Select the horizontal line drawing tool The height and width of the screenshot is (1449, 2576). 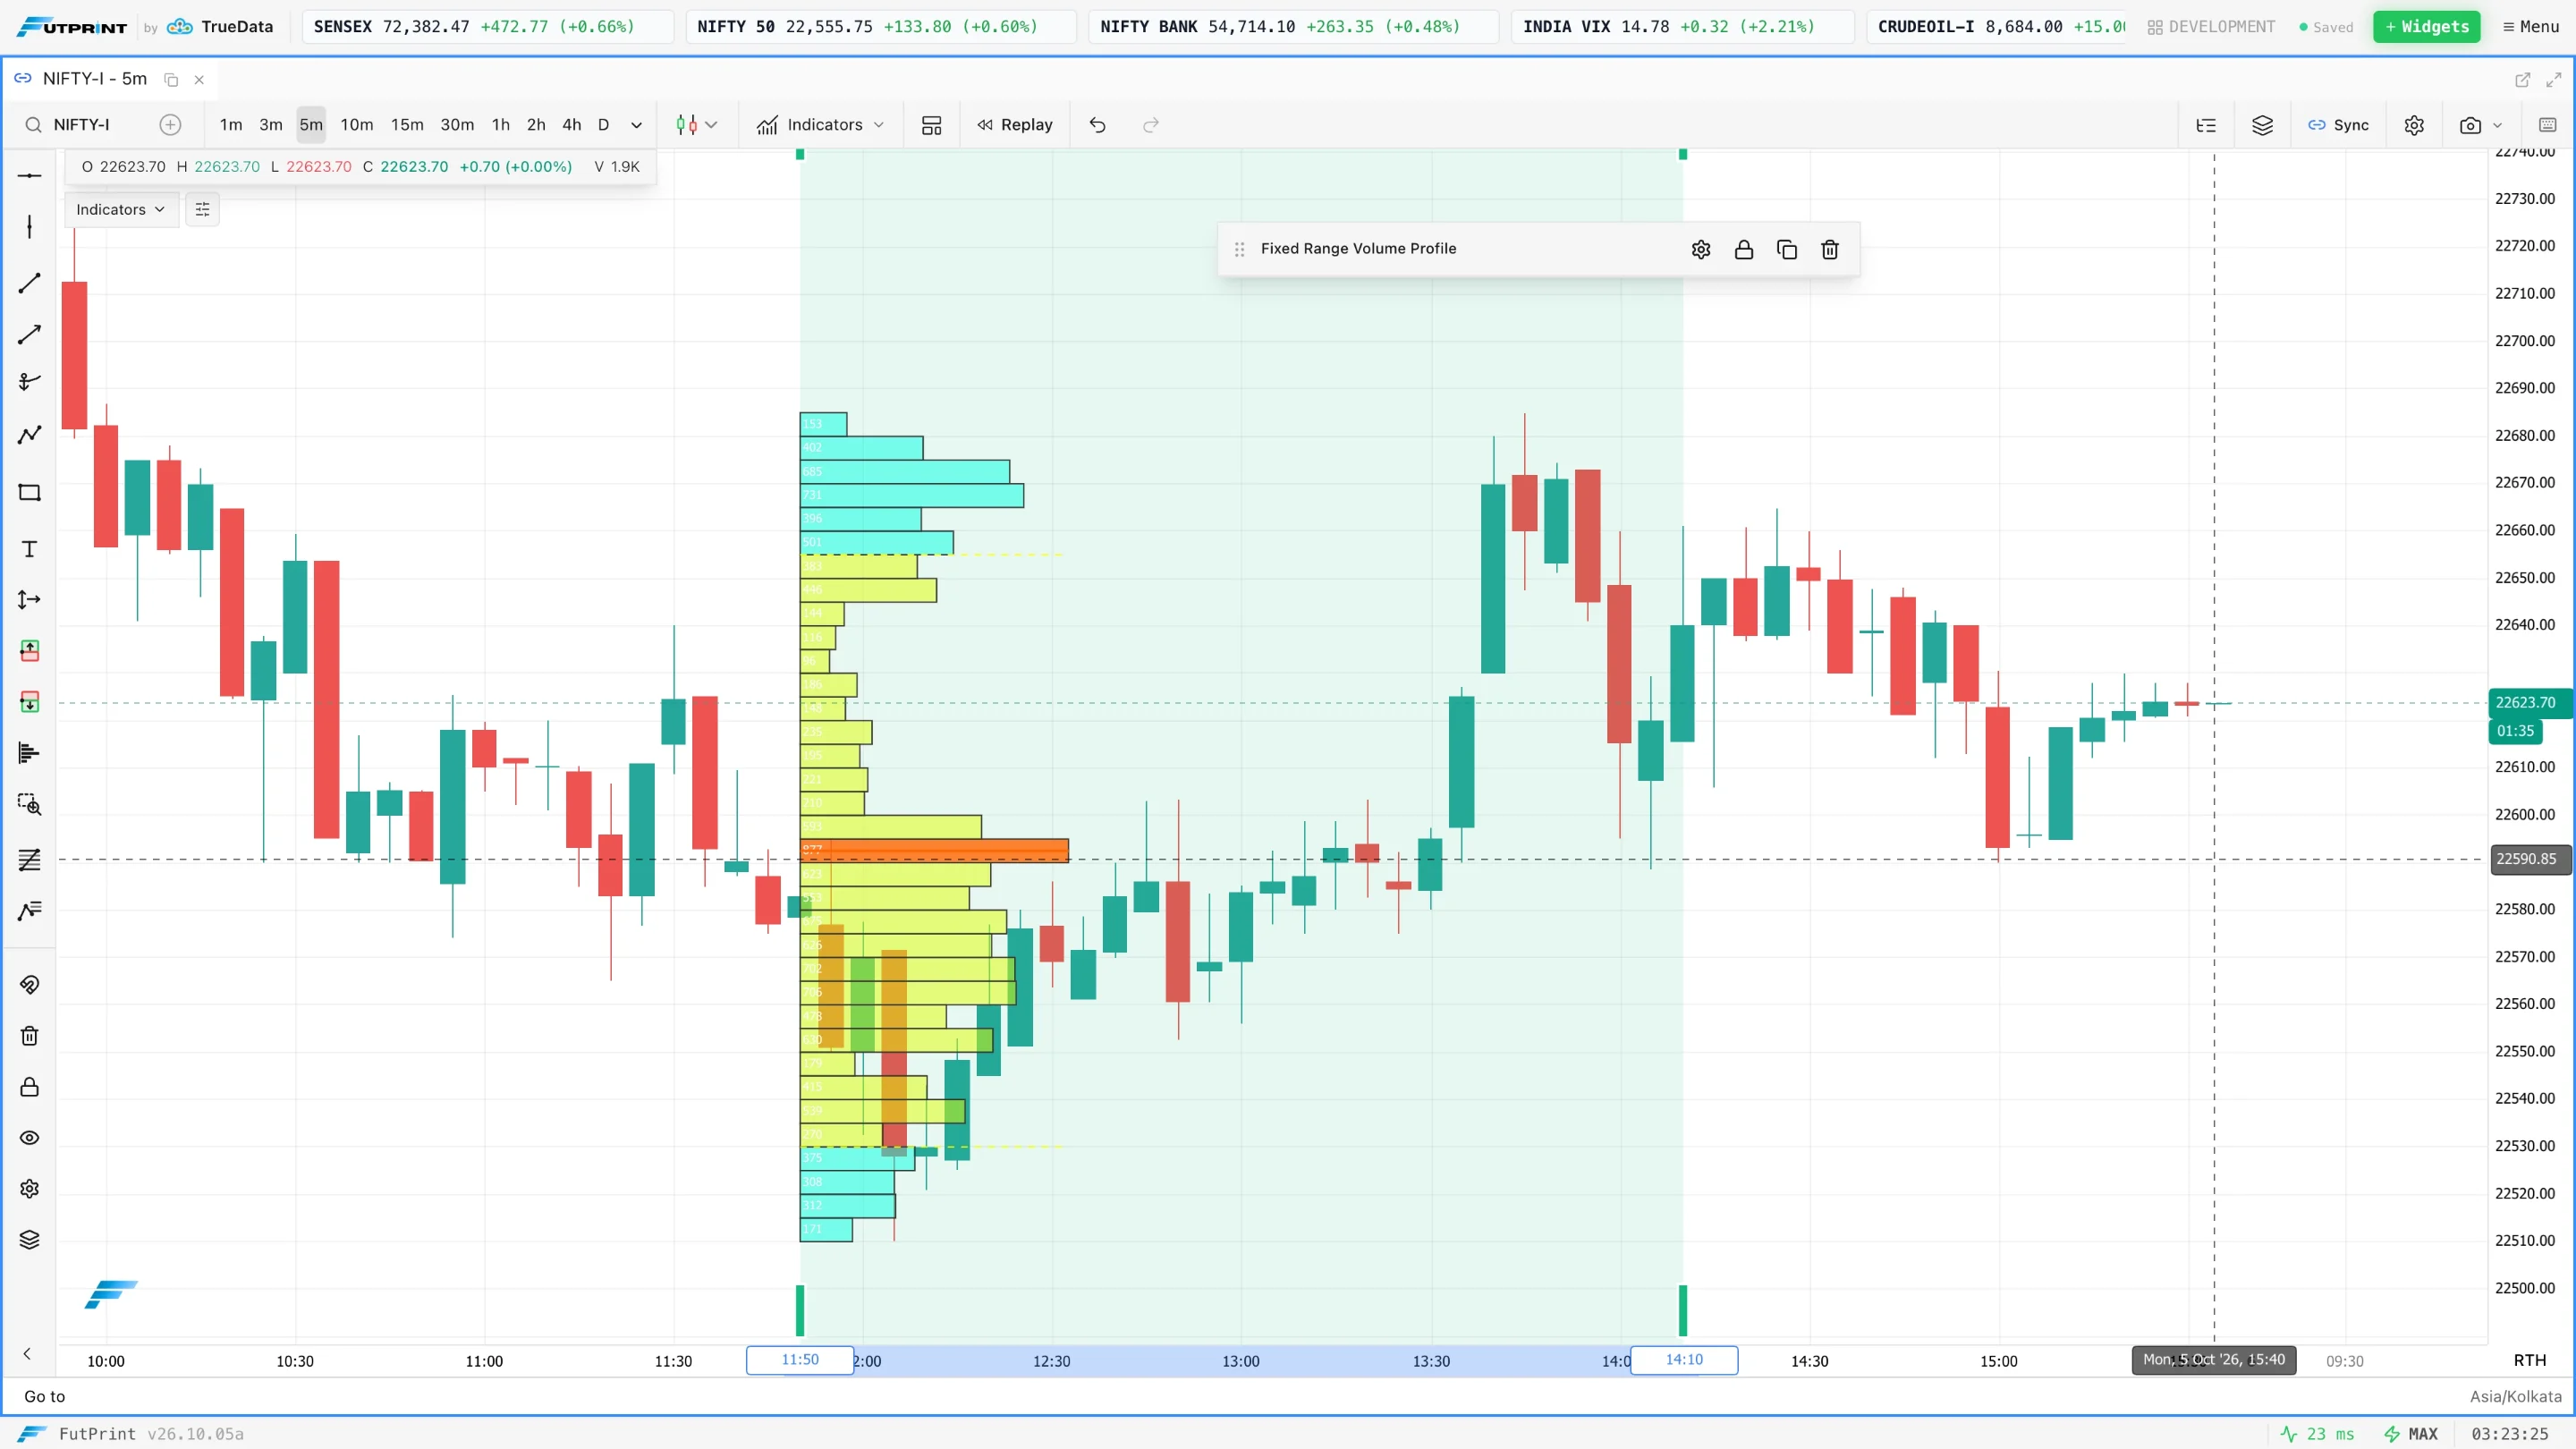pos(29,176)
